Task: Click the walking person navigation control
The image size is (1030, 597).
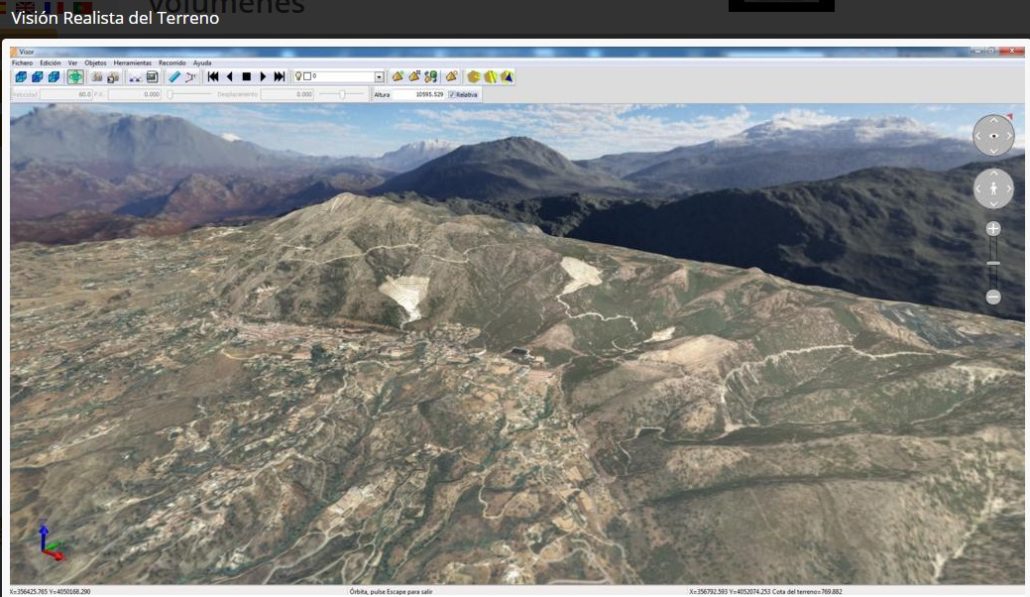Action: click(x=993, y=189)
